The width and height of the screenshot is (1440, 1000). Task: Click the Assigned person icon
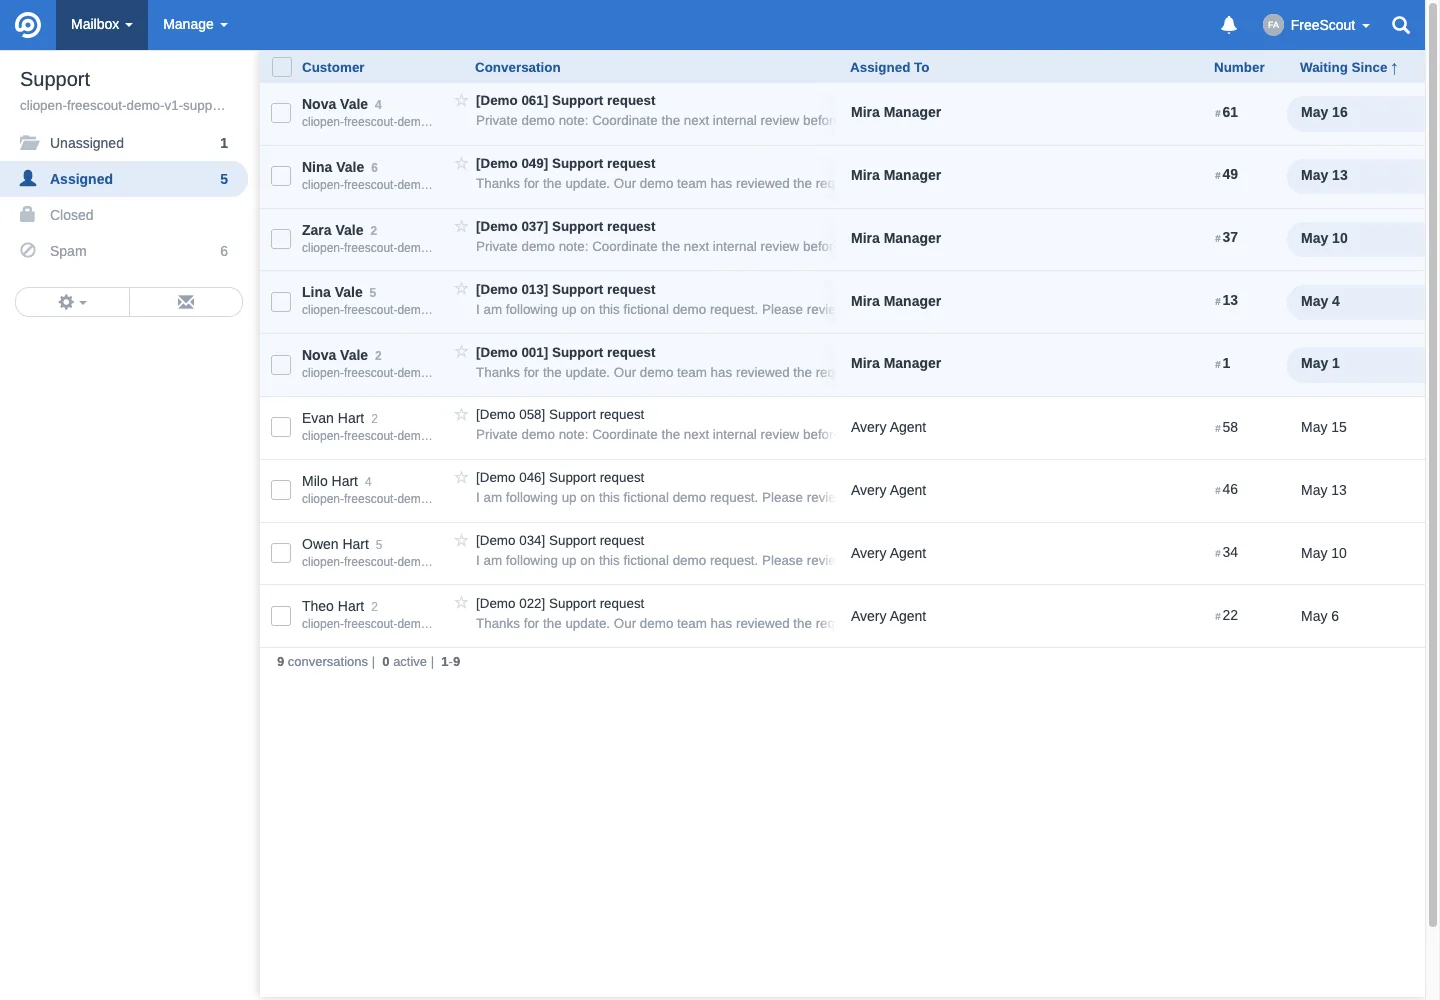pos(28,178)
